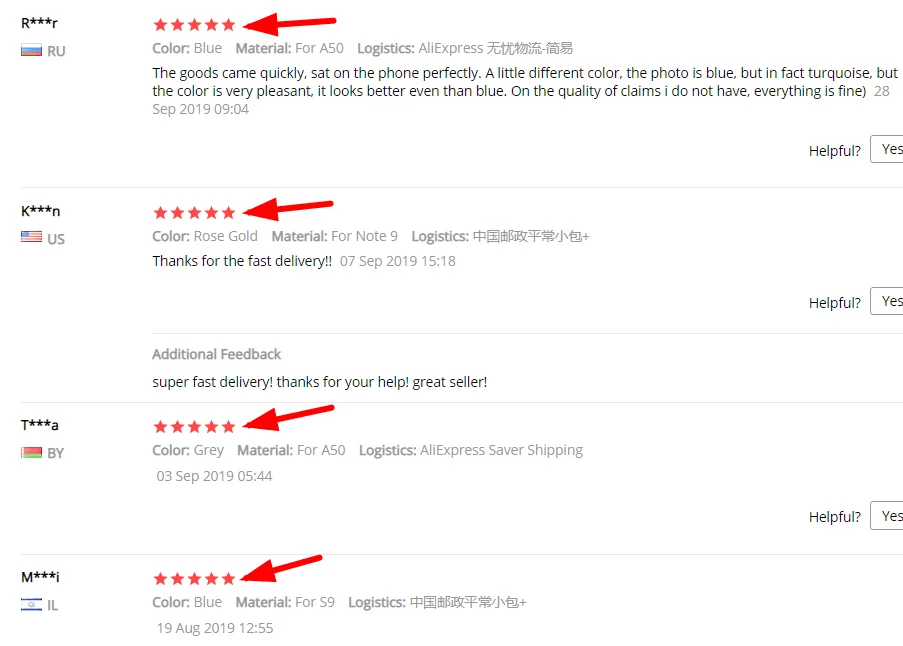The width and height of the screenshot is (903, 646).
Task: Click reviewer name R***r
Action: (x=39, y=23)
